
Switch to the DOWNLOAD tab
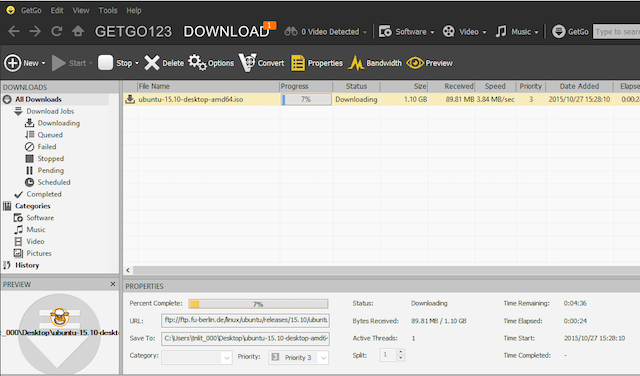(x=226, y=31)
